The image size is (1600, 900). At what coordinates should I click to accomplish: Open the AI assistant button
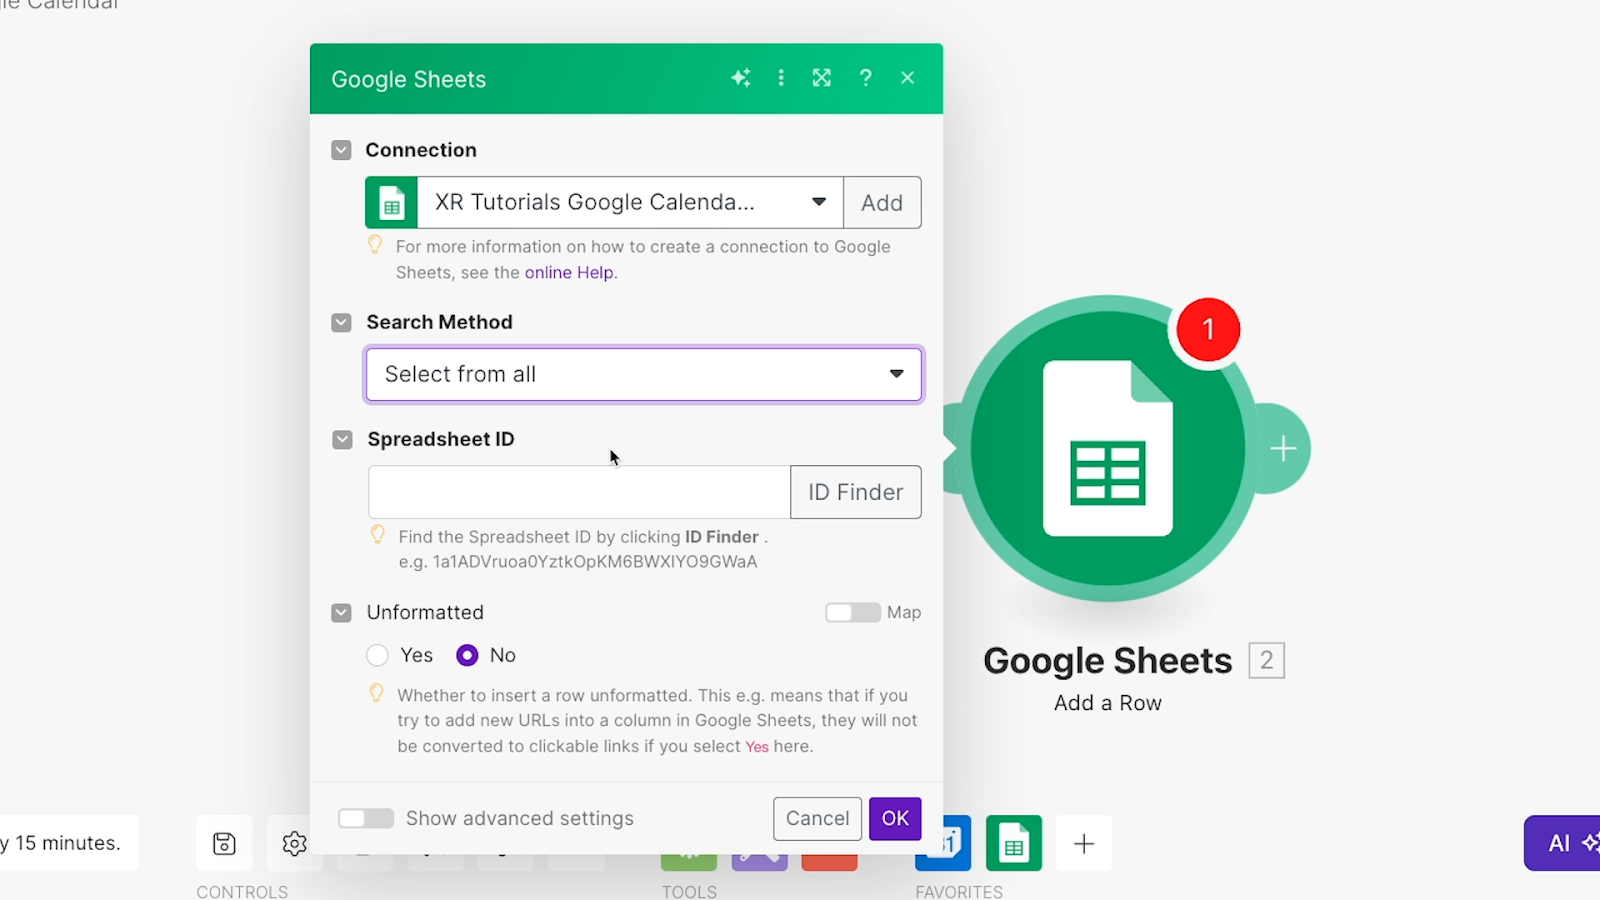click(x=1562, y=843)
